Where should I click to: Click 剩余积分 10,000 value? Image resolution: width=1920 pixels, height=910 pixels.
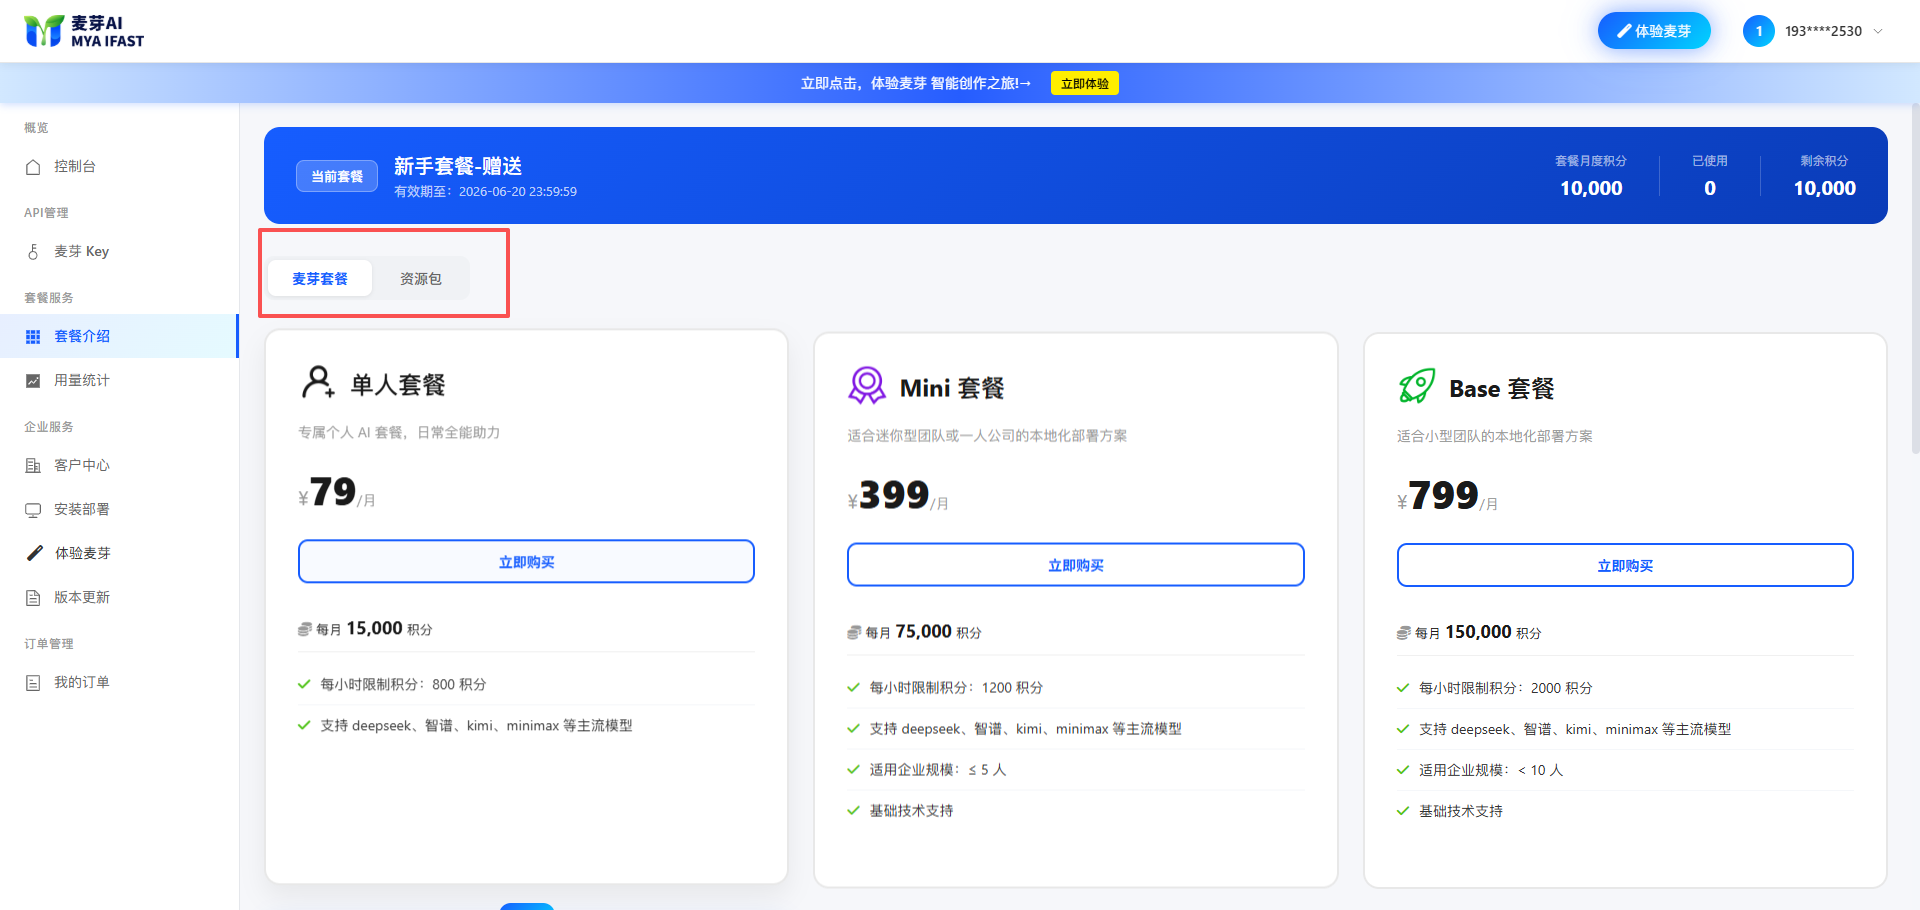pos(1824,188)
